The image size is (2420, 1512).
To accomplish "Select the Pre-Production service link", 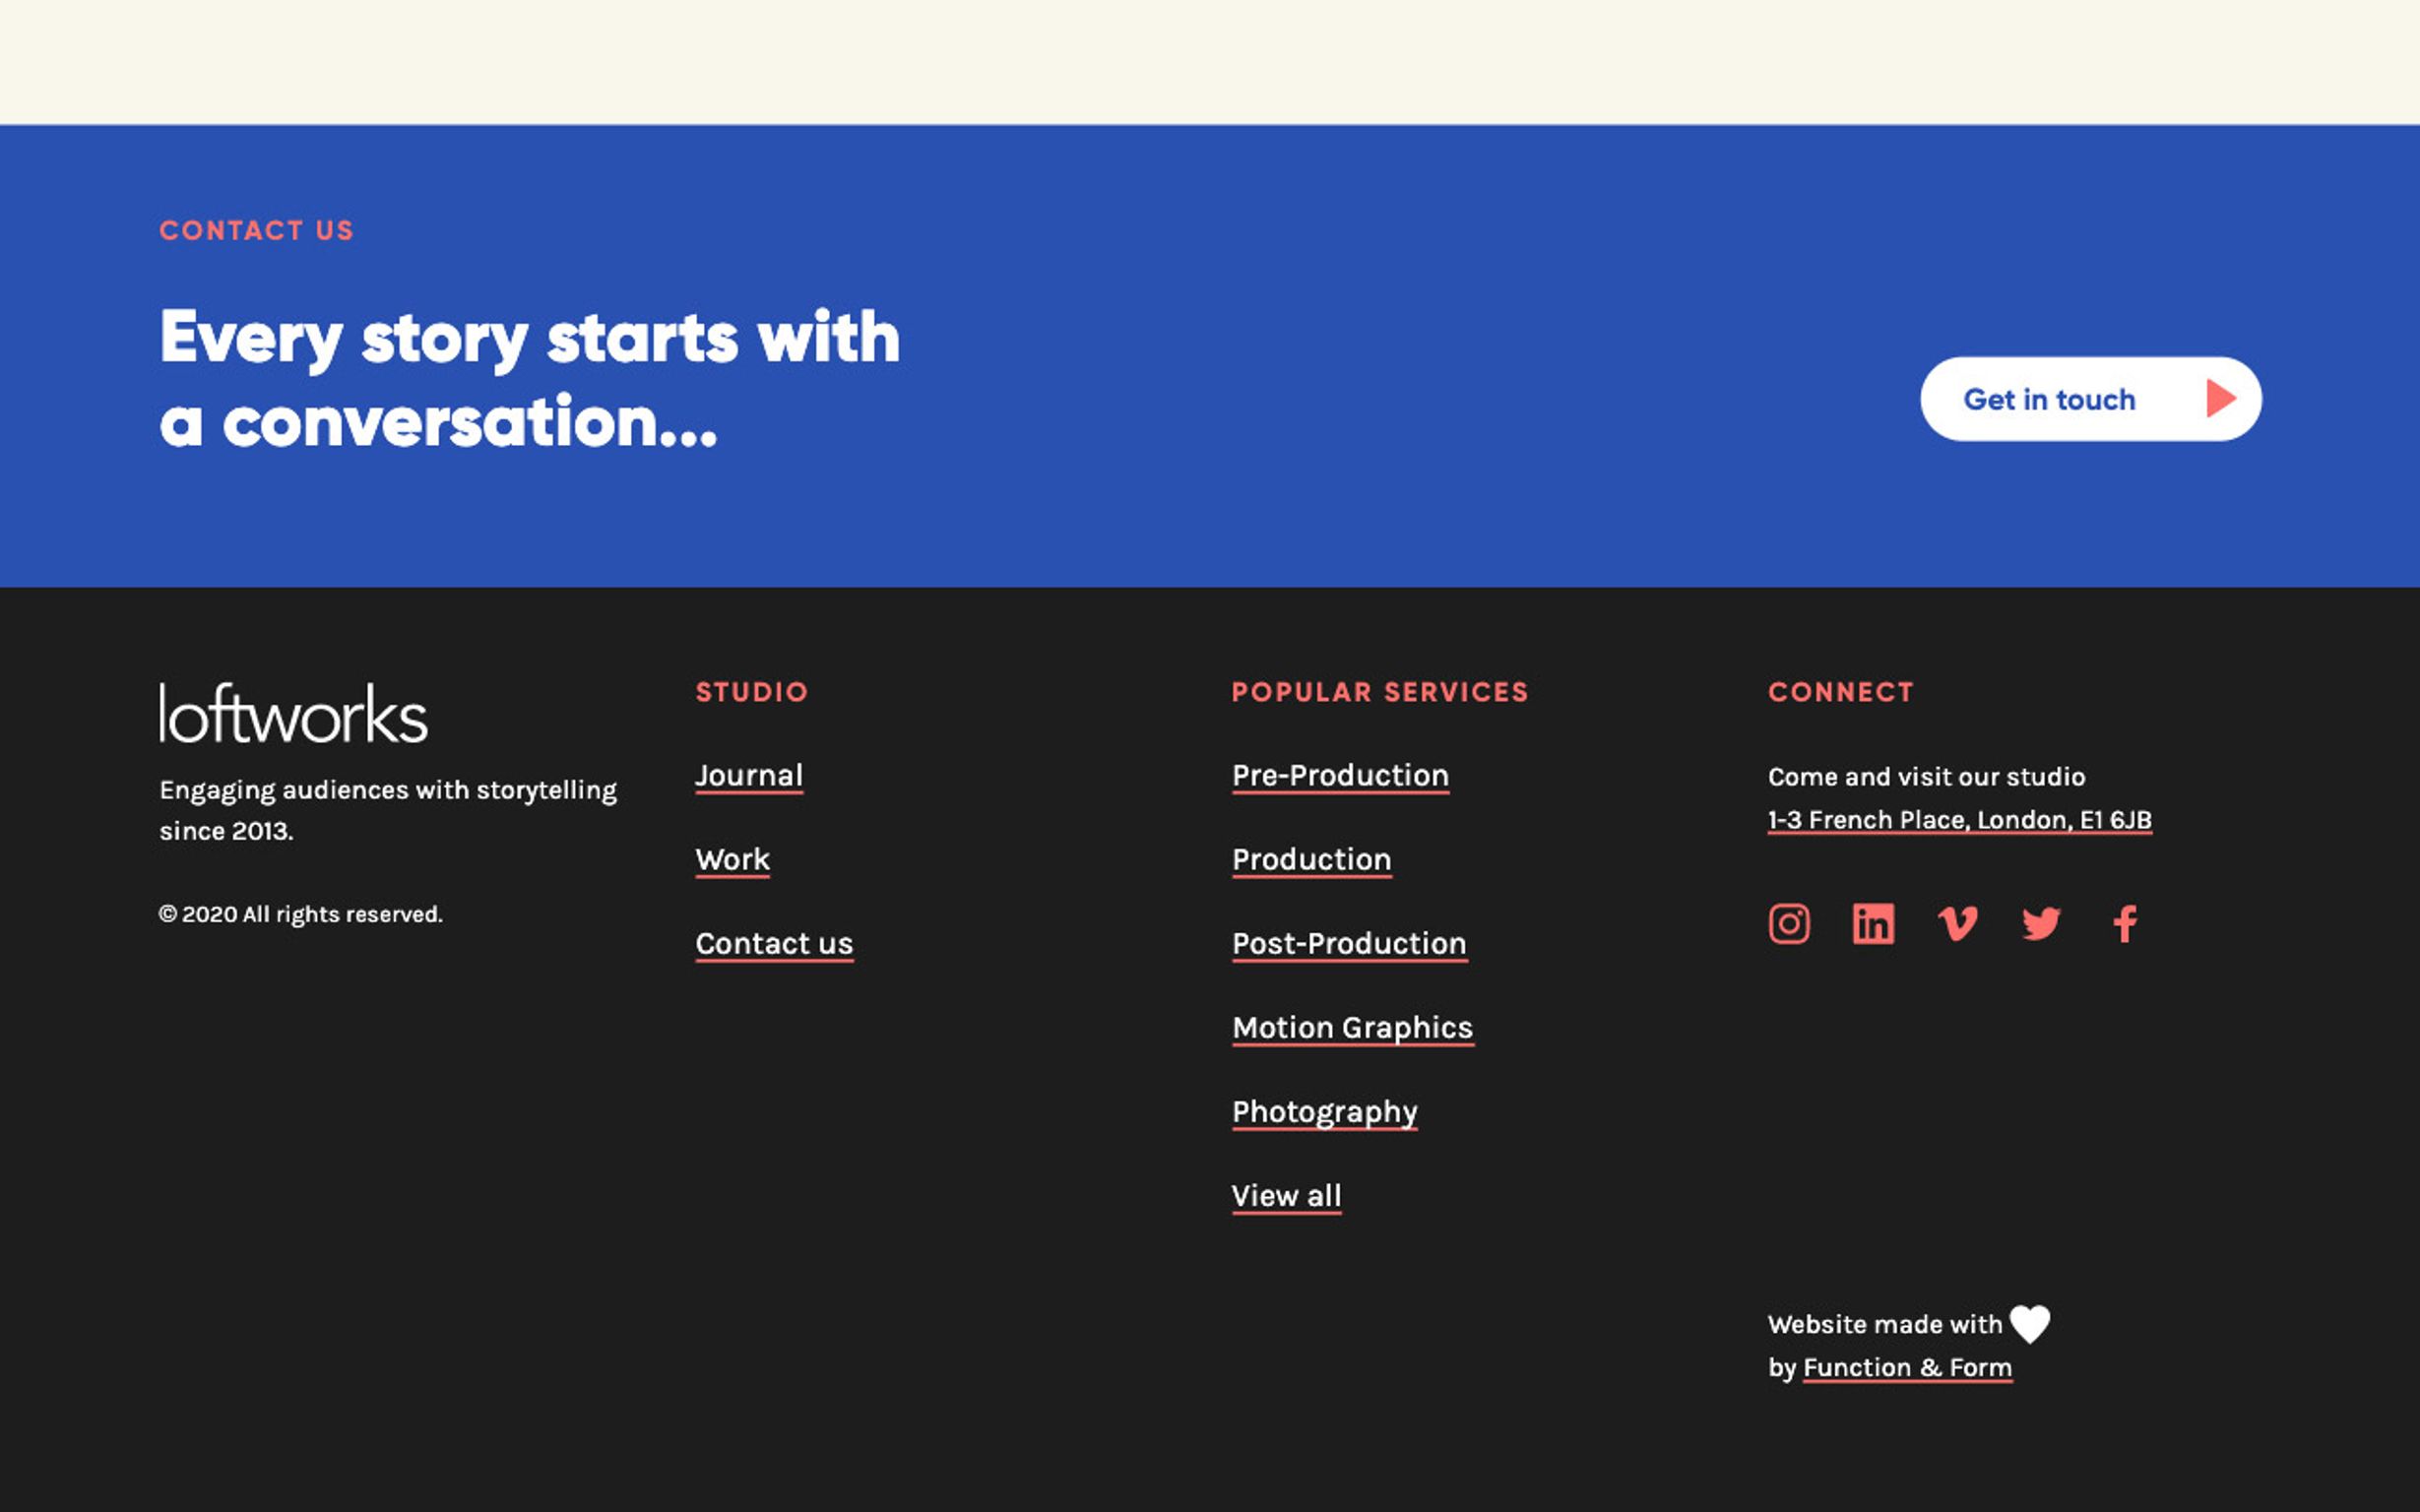I will (1340, 775).
